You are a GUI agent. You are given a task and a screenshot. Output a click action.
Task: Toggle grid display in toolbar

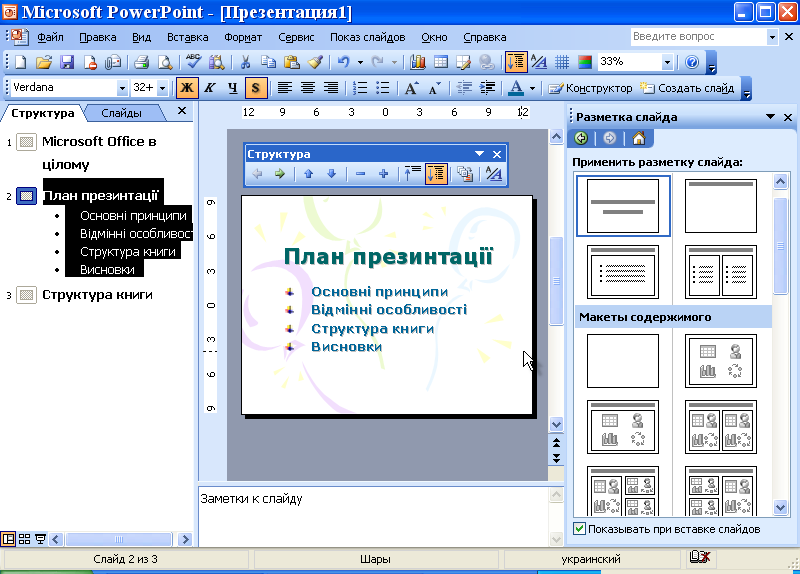562,62
